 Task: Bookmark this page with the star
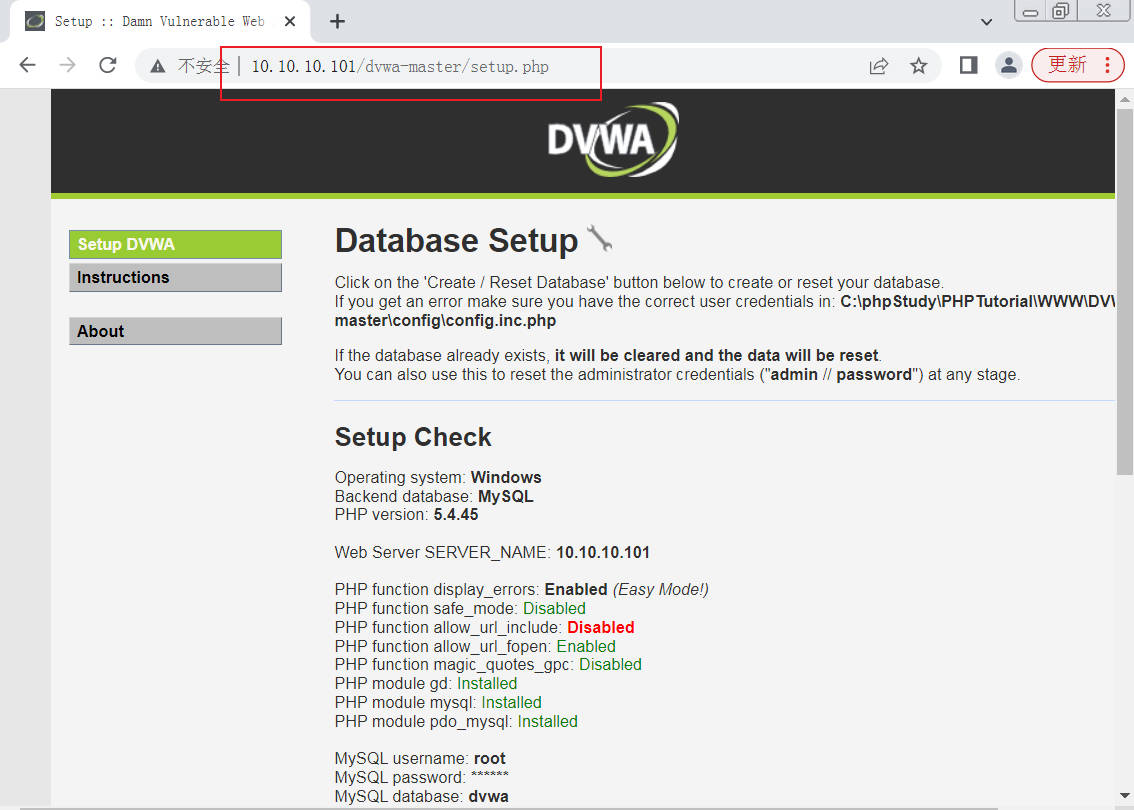pos(918,66)
